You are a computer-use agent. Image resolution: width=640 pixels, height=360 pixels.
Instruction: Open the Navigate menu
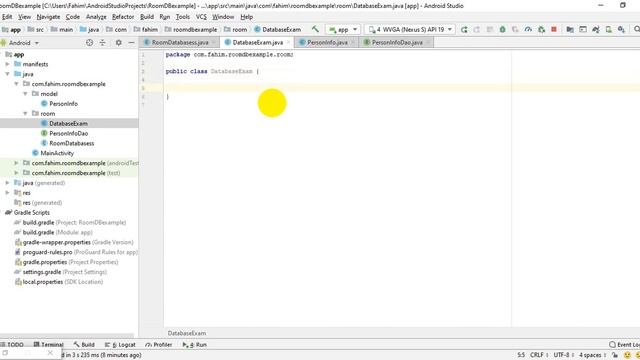[x=48, y=17]
